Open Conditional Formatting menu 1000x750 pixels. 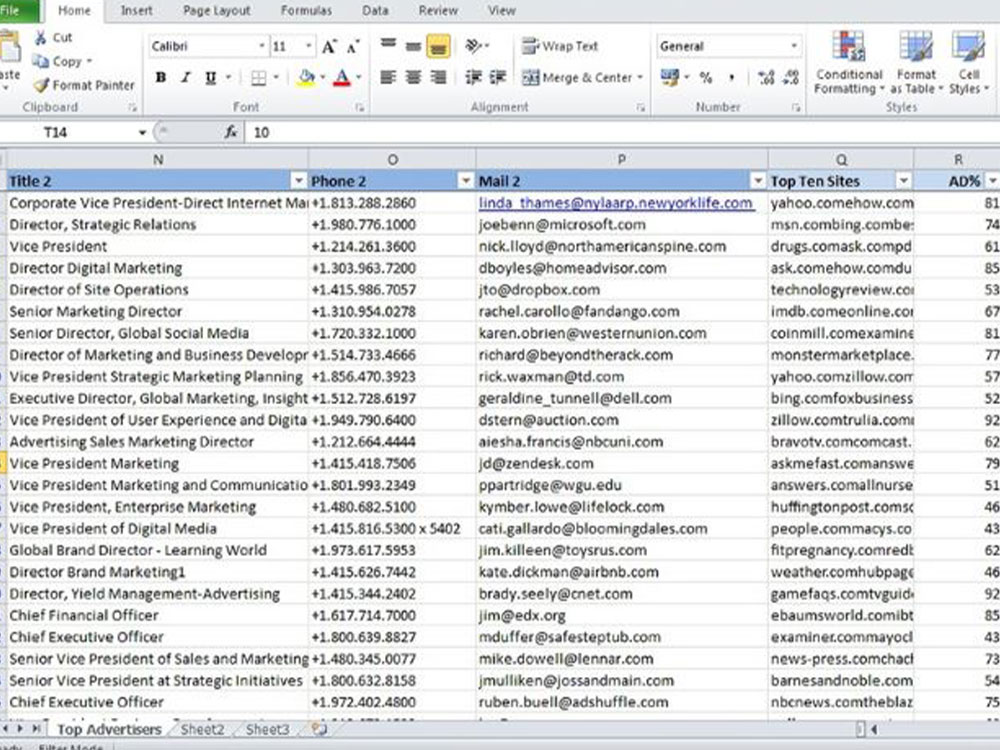849,62
